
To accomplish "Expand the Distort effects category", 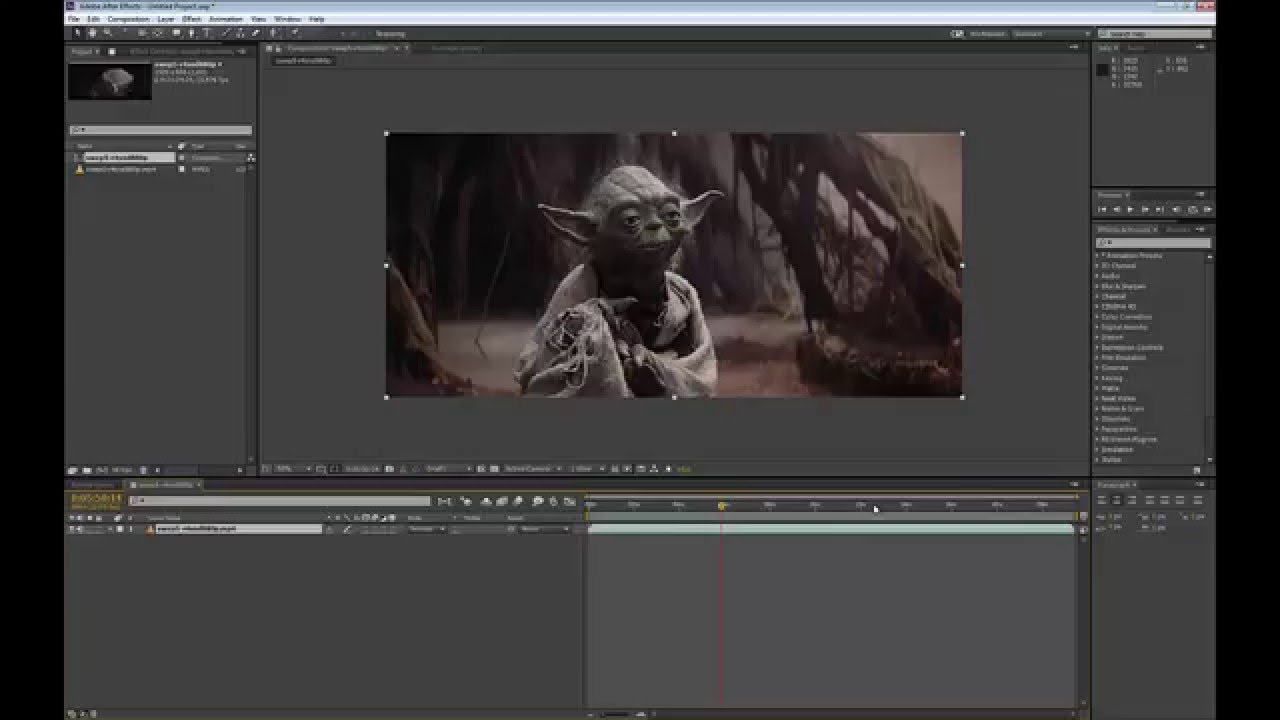I will click(1097, 337).
